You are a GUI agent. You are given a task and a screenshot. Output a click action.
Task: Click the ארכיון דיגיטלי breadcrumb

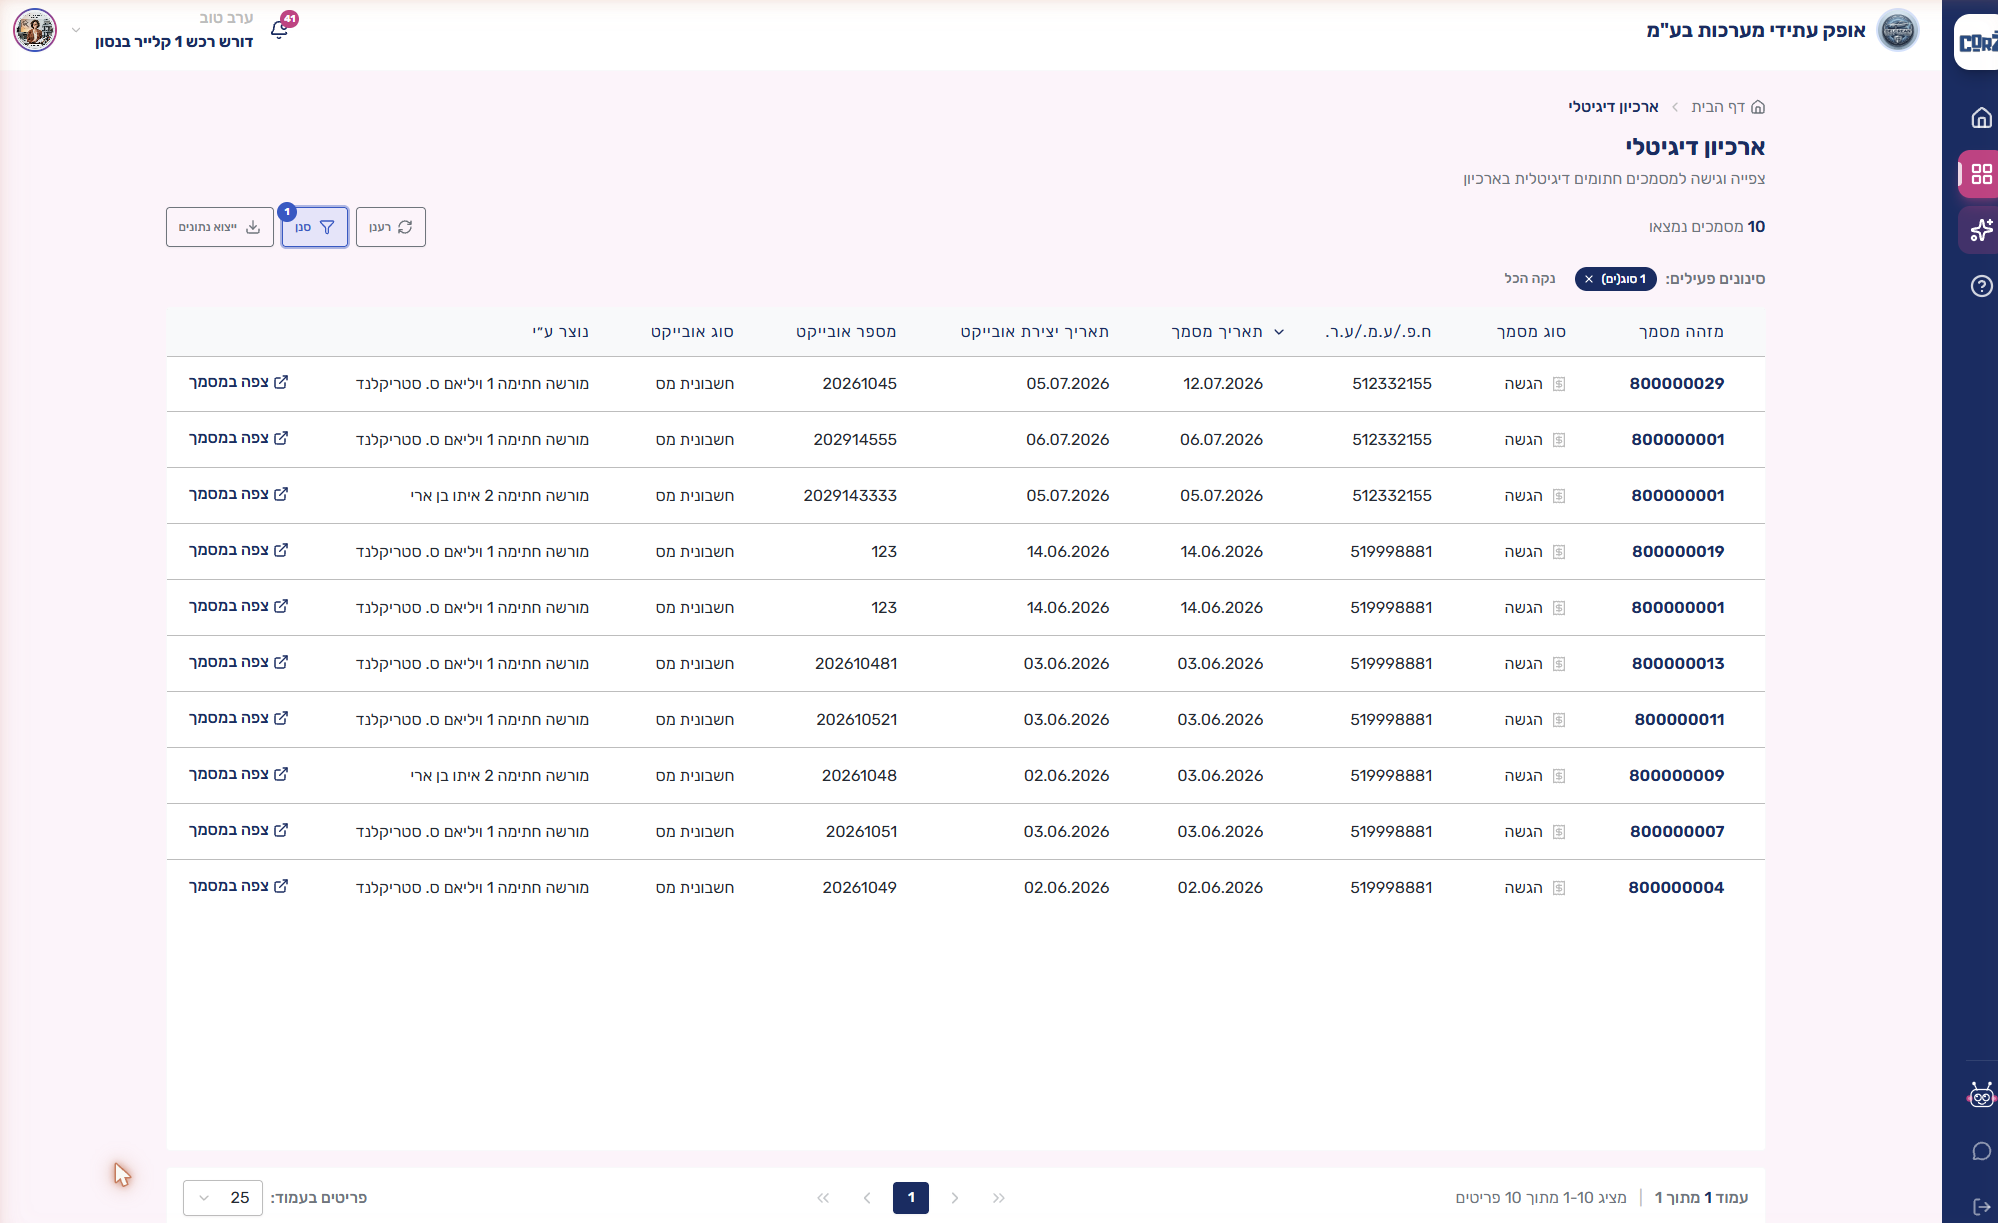(x=1613, y=107)
